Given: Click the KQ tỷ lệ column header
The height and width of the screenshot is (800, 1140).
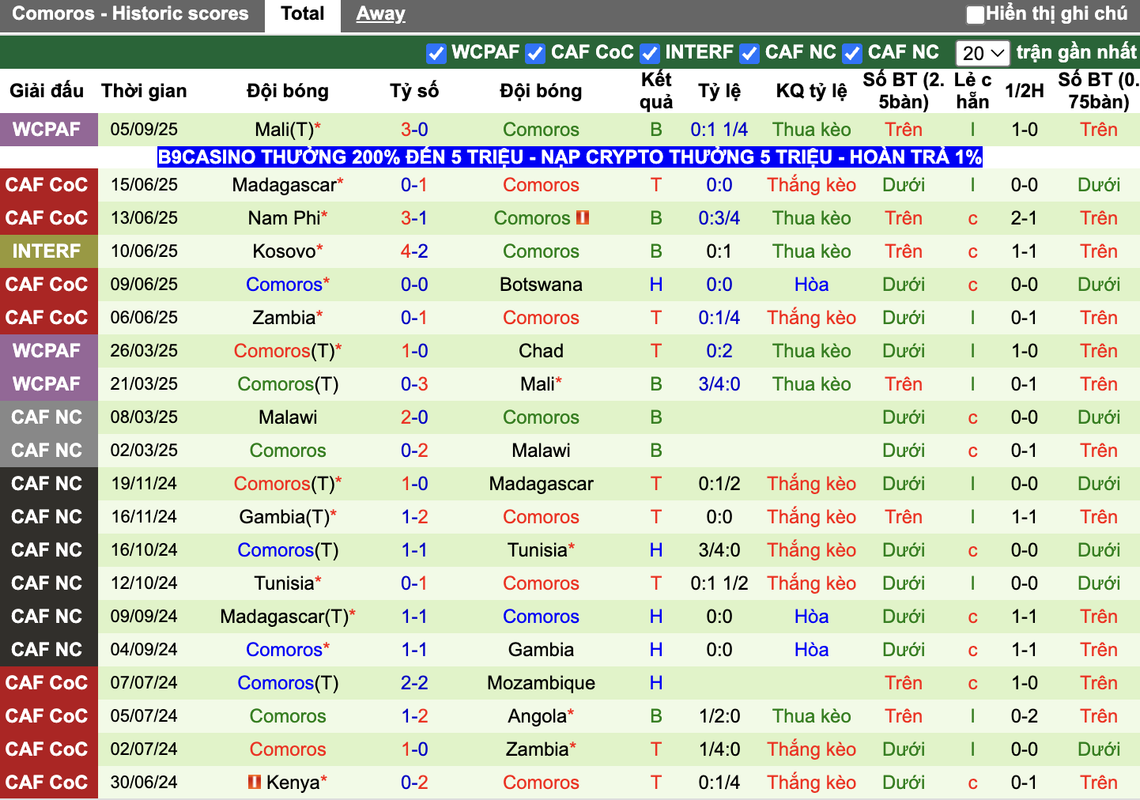Looking at the screenshot, I should tap(811, 91).
